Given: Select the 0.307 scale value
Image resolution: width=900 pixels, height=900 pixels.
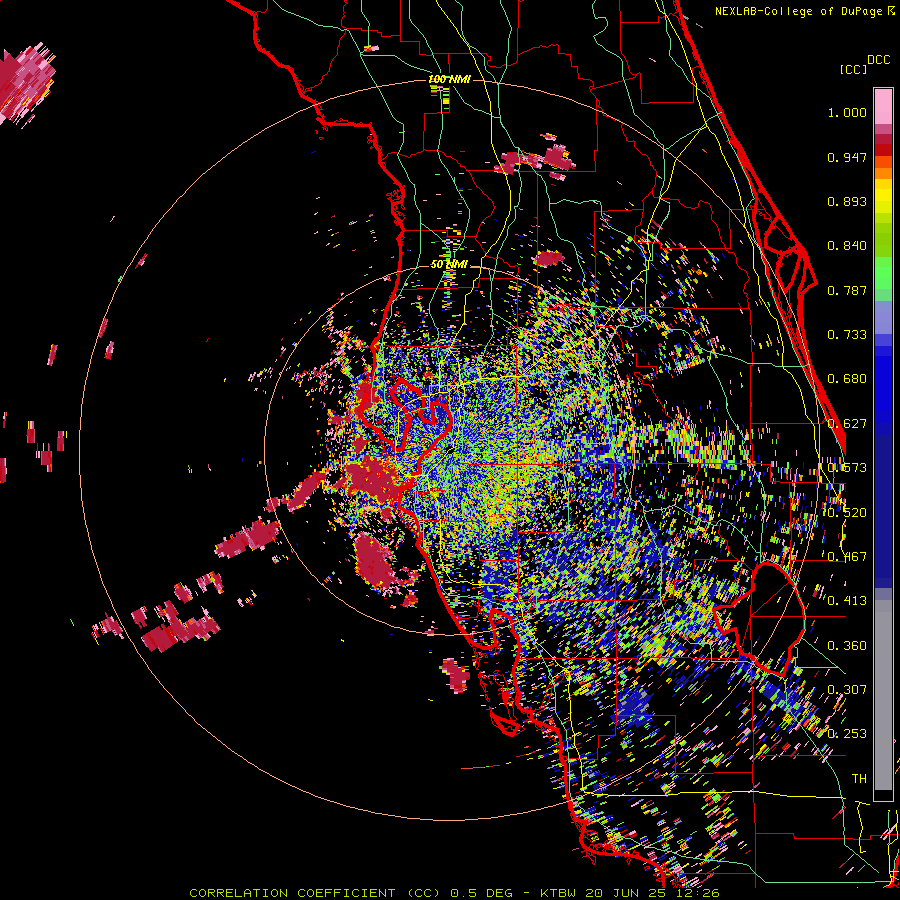Looking at the screenshot, I should pyautogui.click(x=847, y=689).
